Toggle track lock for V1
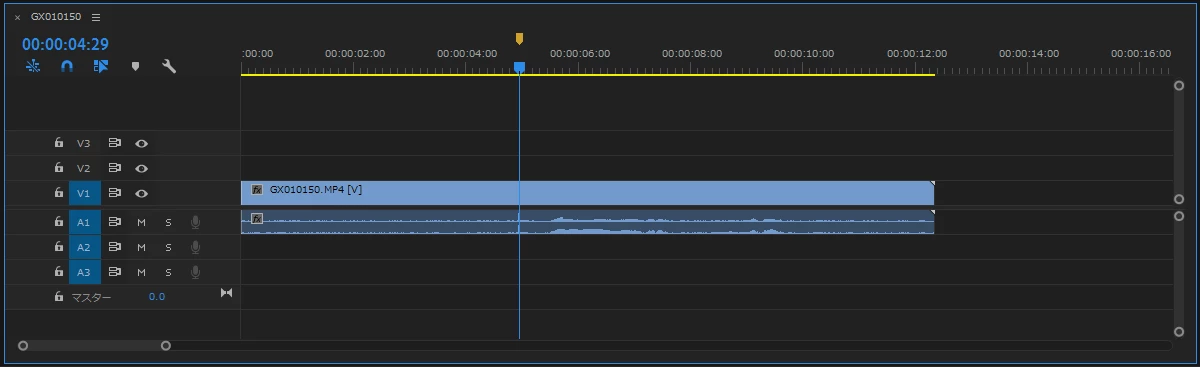 pos(58,193)
